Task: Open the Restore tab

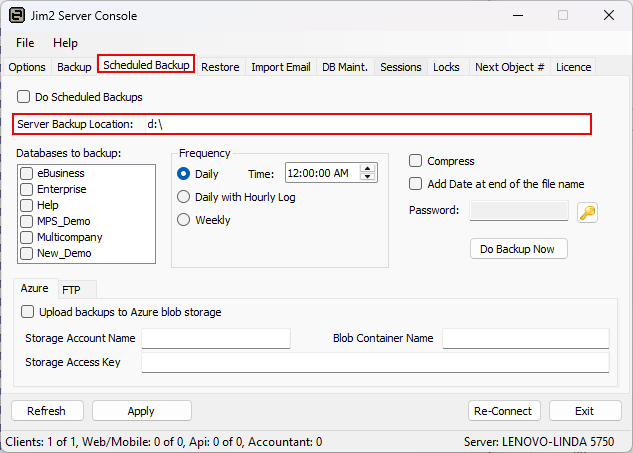Action: point(220,67)
